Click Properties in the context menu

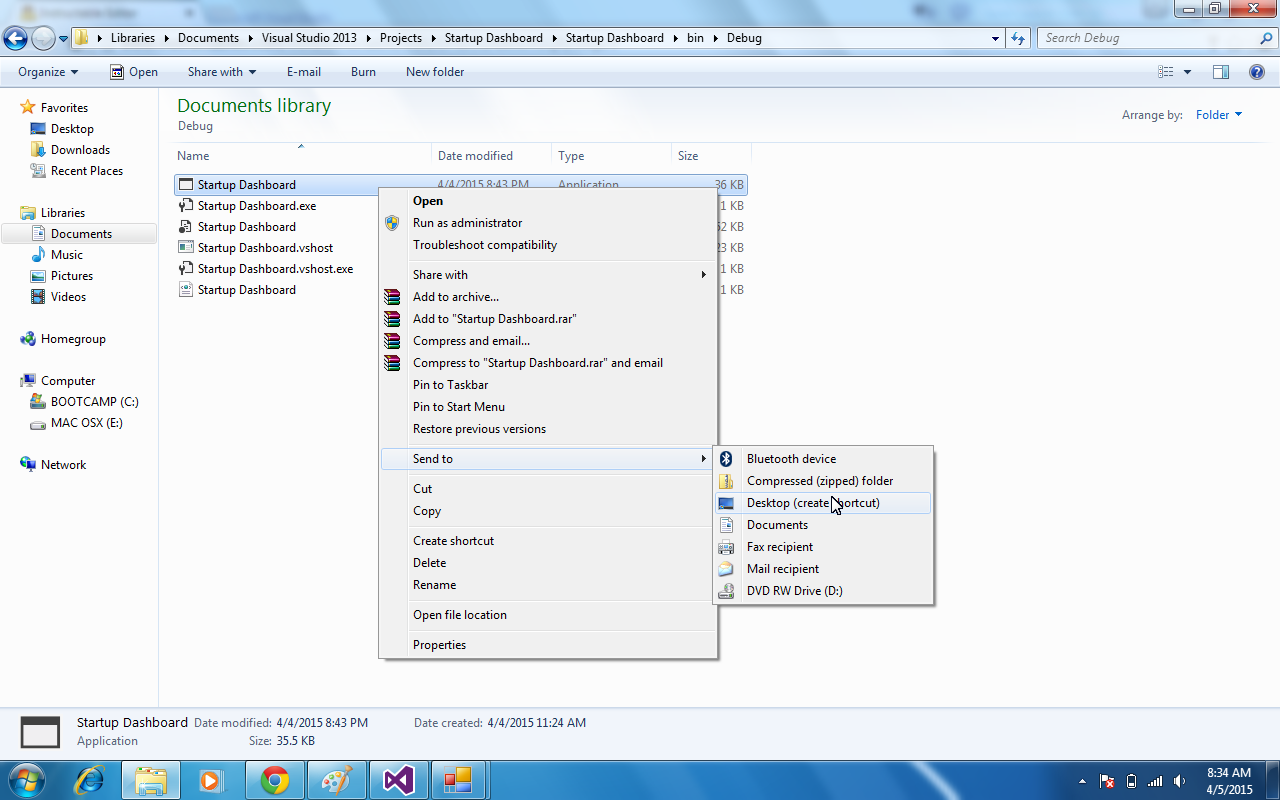point(548,645)
